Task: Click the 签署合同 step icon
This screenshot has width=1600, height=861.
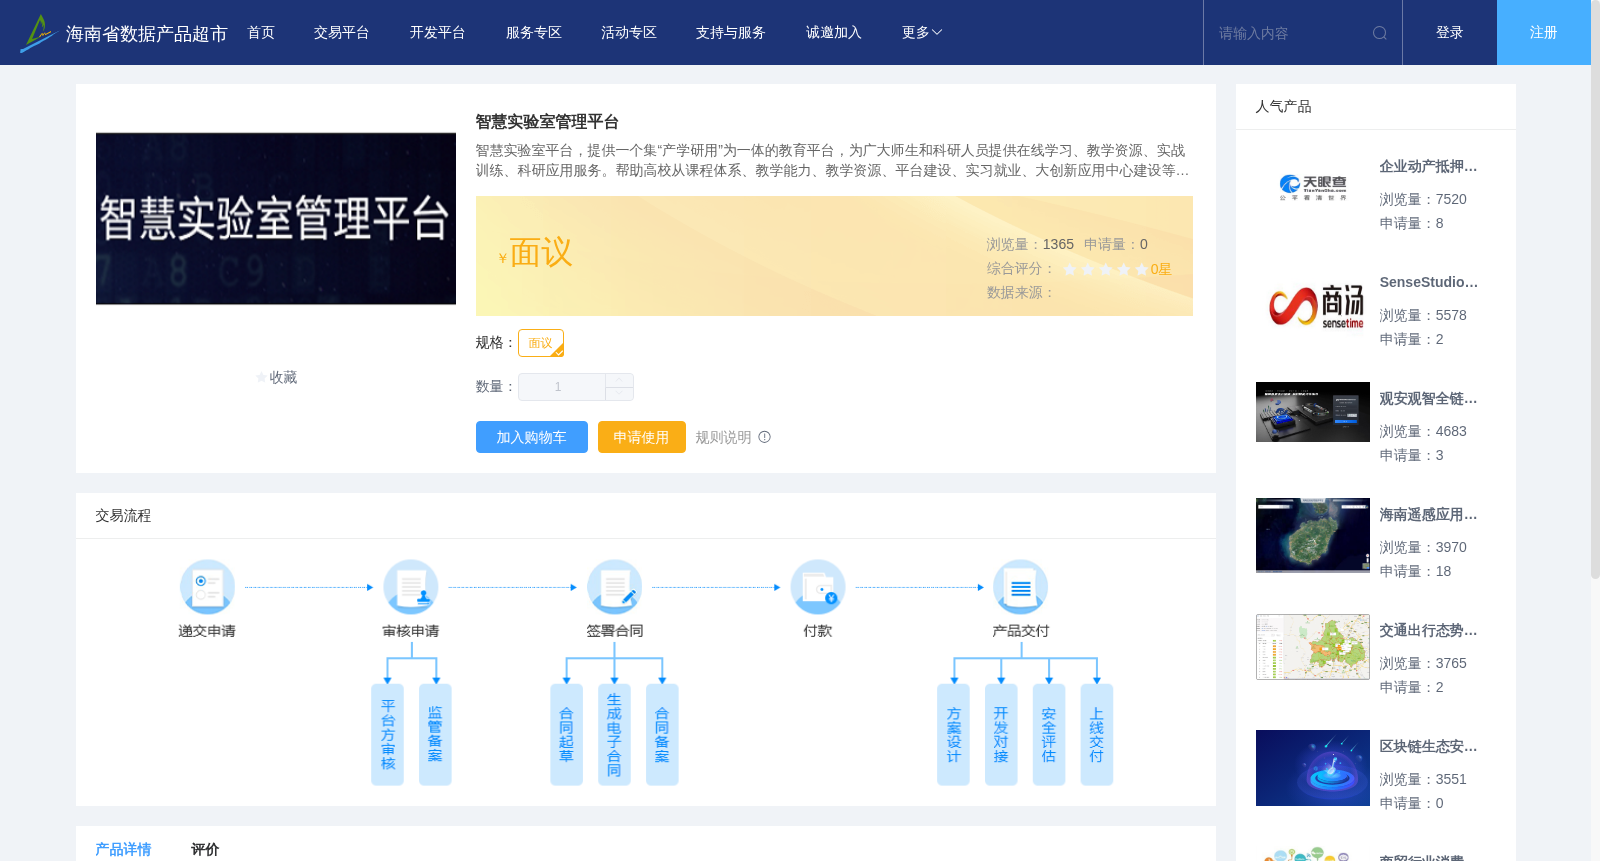Action: pyautogui.click(x=614, y=587)
